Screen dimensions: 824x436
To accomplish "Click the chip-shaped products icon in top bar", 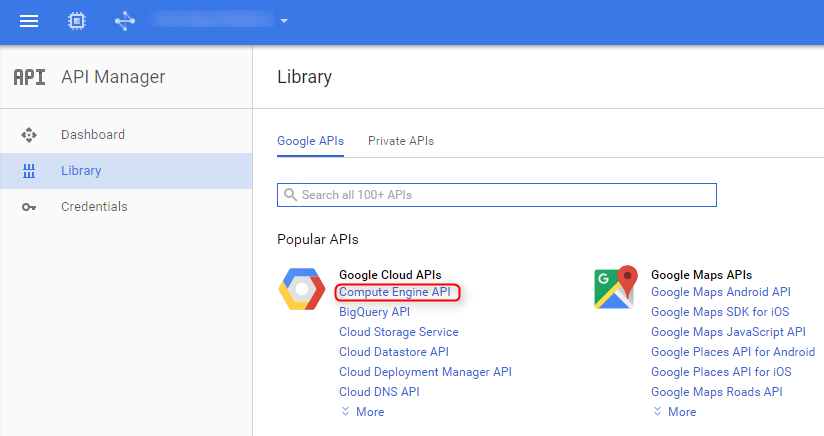I will pos(77,21).
